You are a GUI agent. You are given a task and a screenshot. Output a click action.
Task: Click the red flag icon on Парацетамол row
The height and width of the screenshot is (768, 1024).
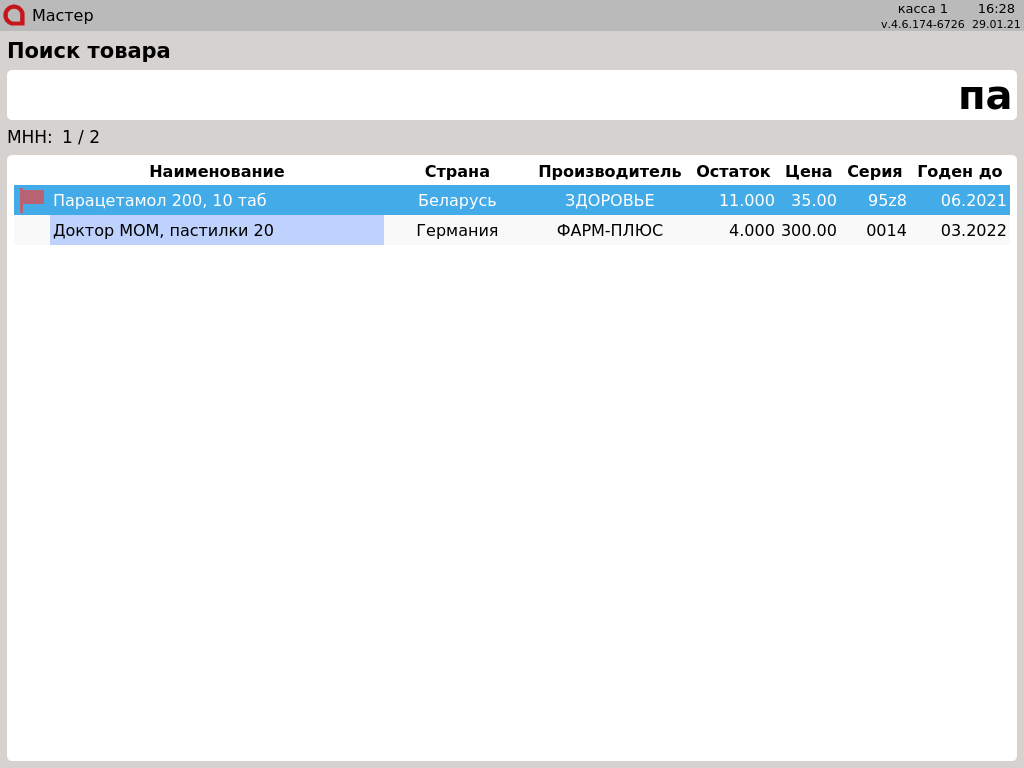32,199
